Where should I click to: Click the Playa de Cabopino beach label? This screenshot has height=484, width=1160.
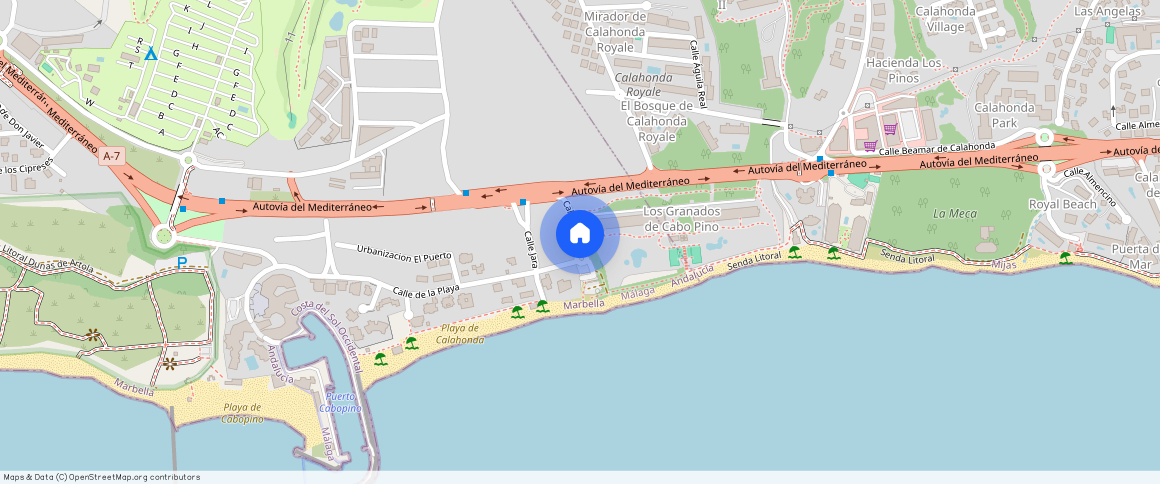243,413
